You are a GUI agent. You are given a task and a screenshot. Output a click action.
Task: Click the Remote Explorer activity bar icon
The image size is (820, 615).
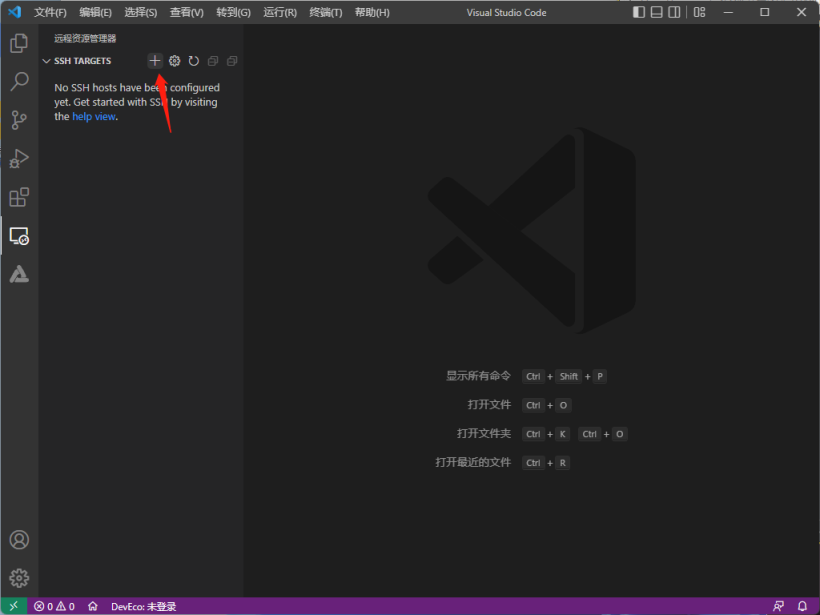click(19, 236)
